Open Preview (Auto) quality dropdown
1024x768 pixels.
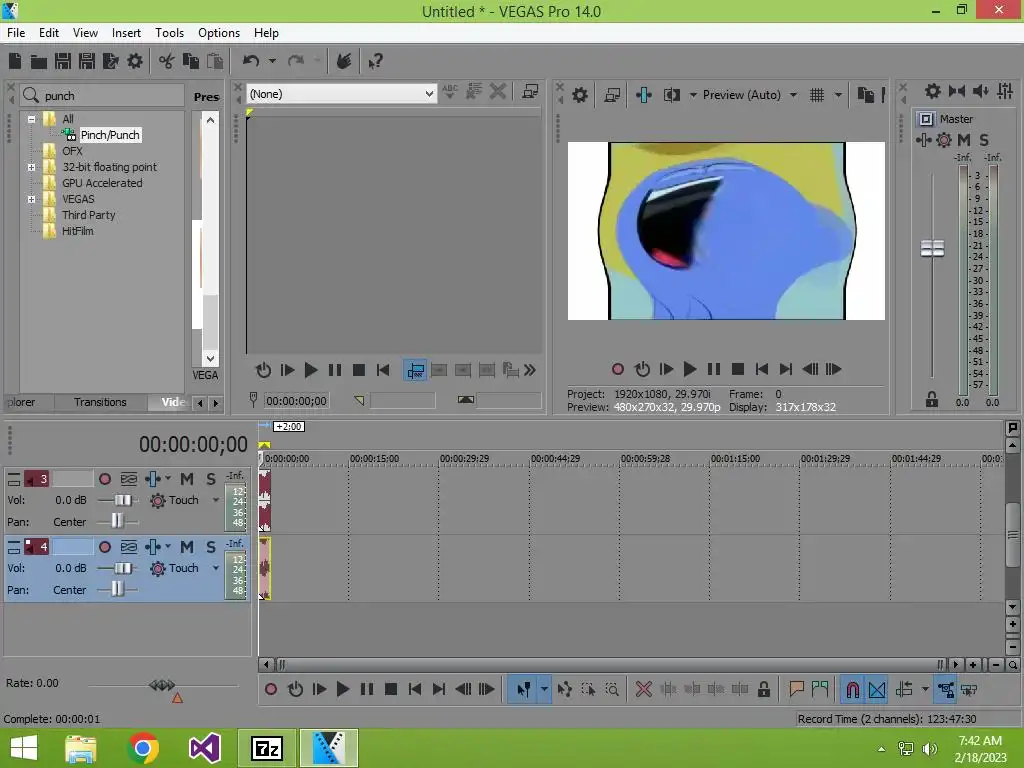tap(793, 95)
